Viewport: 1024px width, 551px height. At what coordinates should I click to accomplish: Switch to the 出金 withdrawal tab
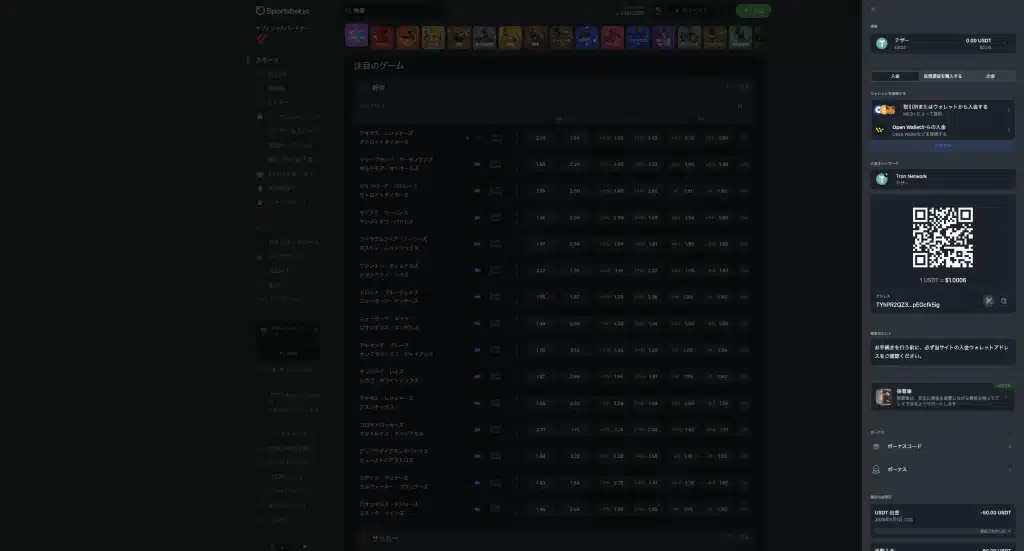990,76
